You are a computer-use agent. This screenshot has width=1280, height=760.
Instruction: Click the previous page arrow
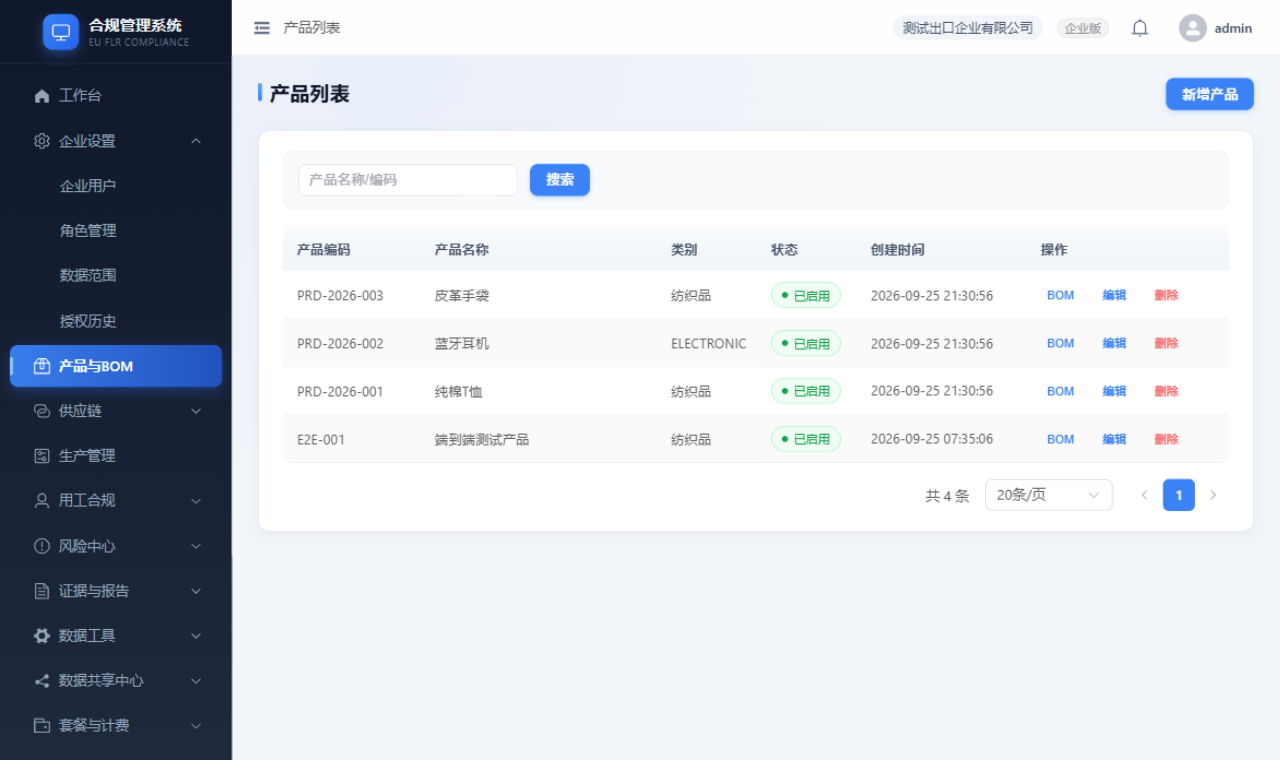coord(1144,495)
